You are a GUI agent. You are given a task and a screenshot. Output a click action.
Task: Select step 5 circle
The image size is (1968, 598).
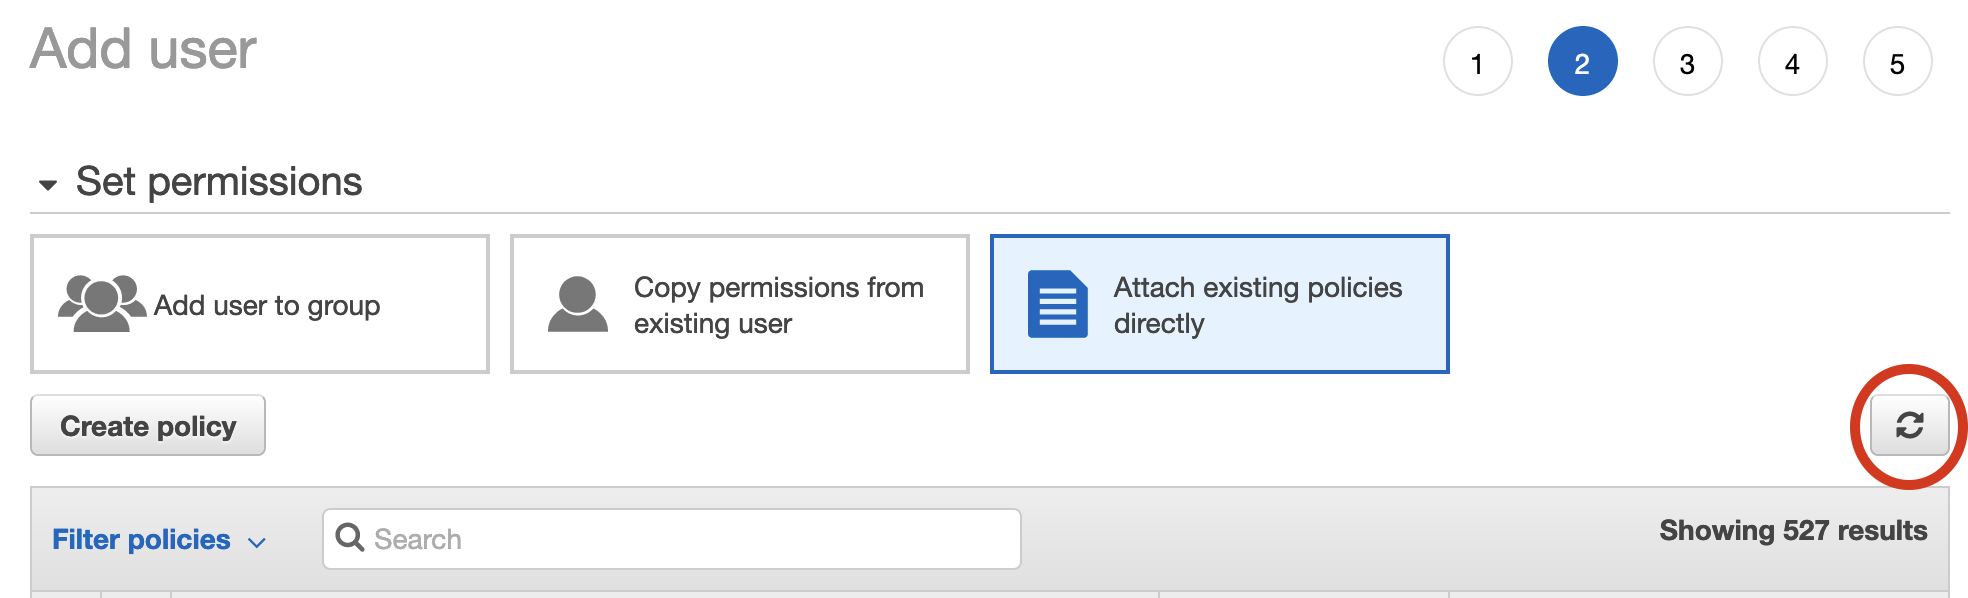point(1897,62)
